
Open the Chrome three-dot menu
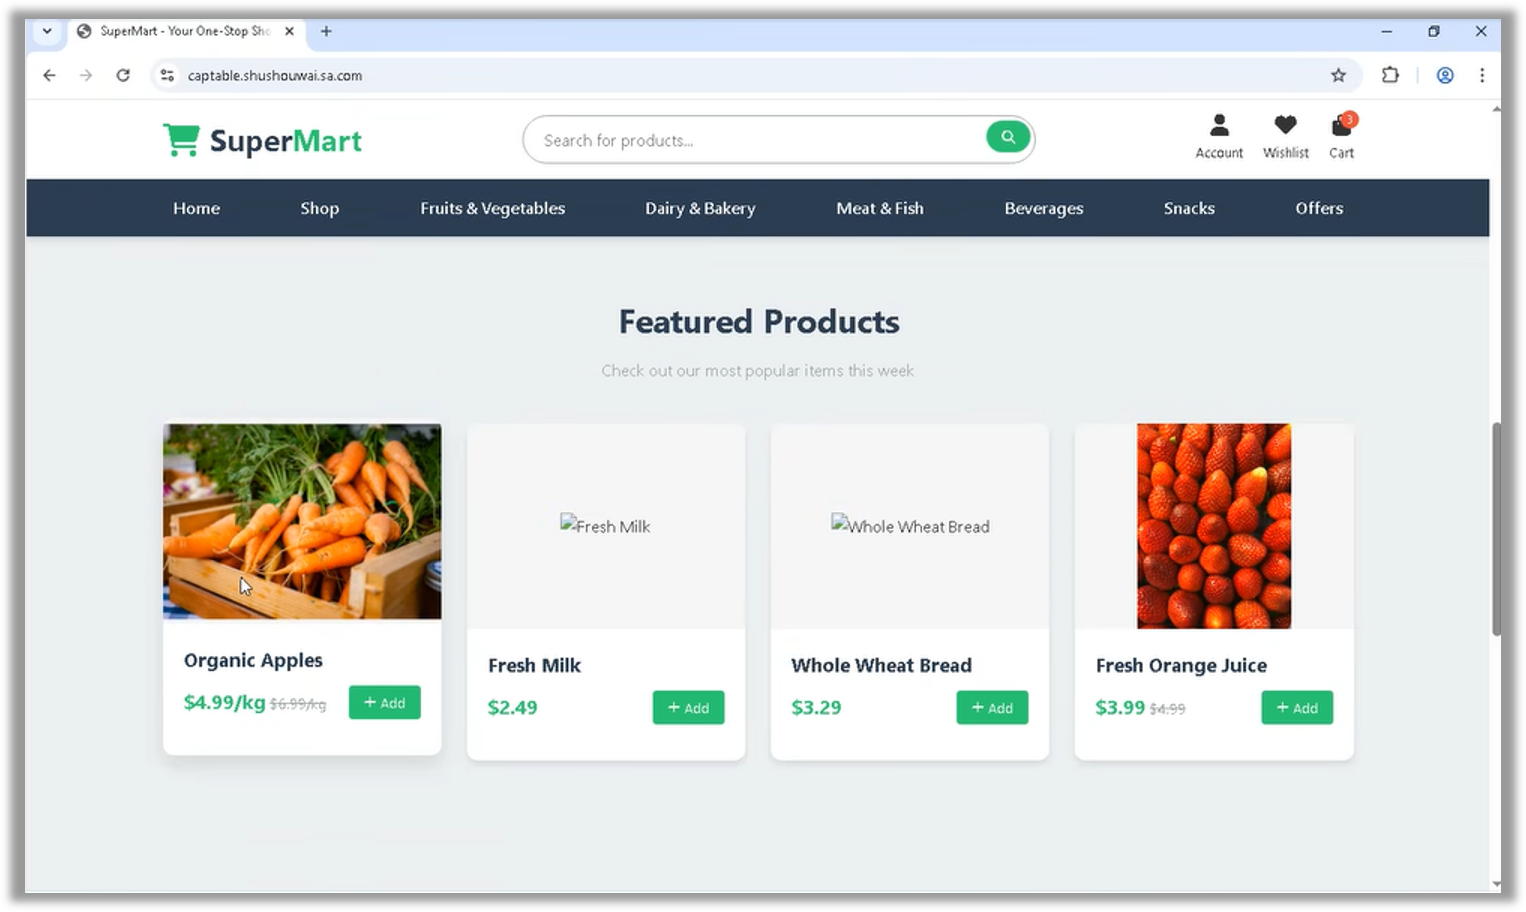pos(1482,75)
